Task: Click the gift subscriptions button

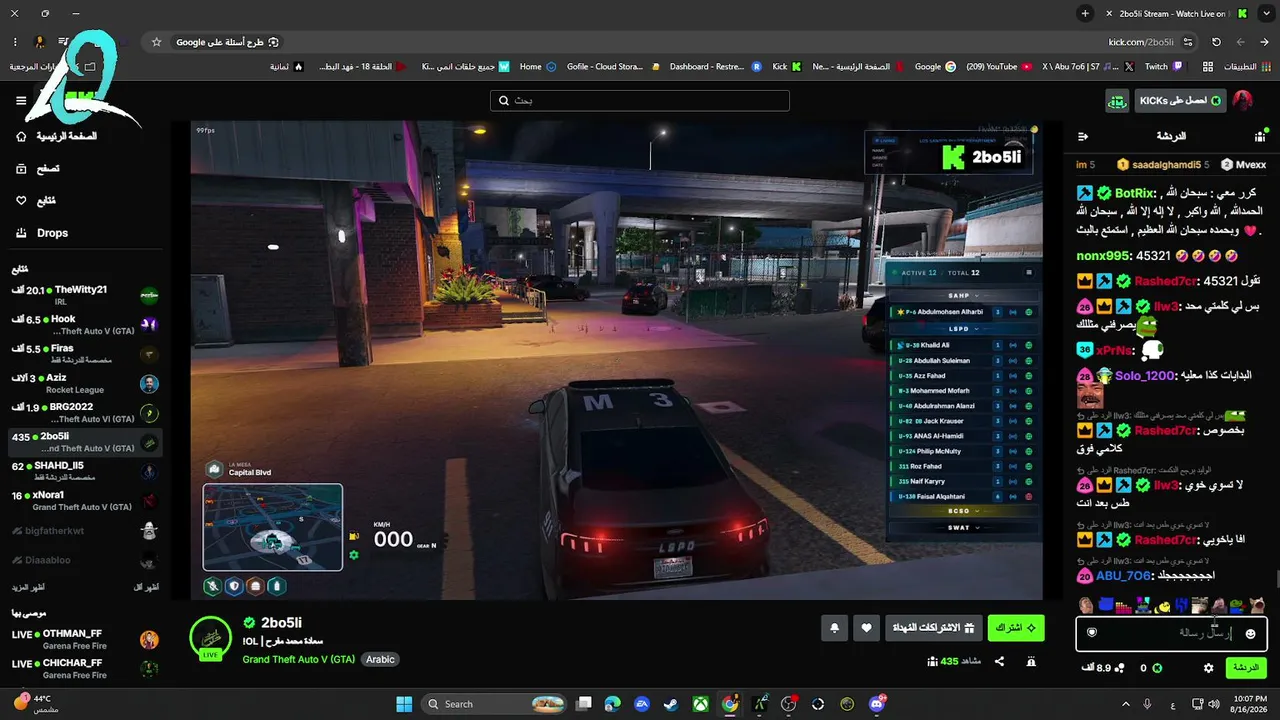Action: 933,628
